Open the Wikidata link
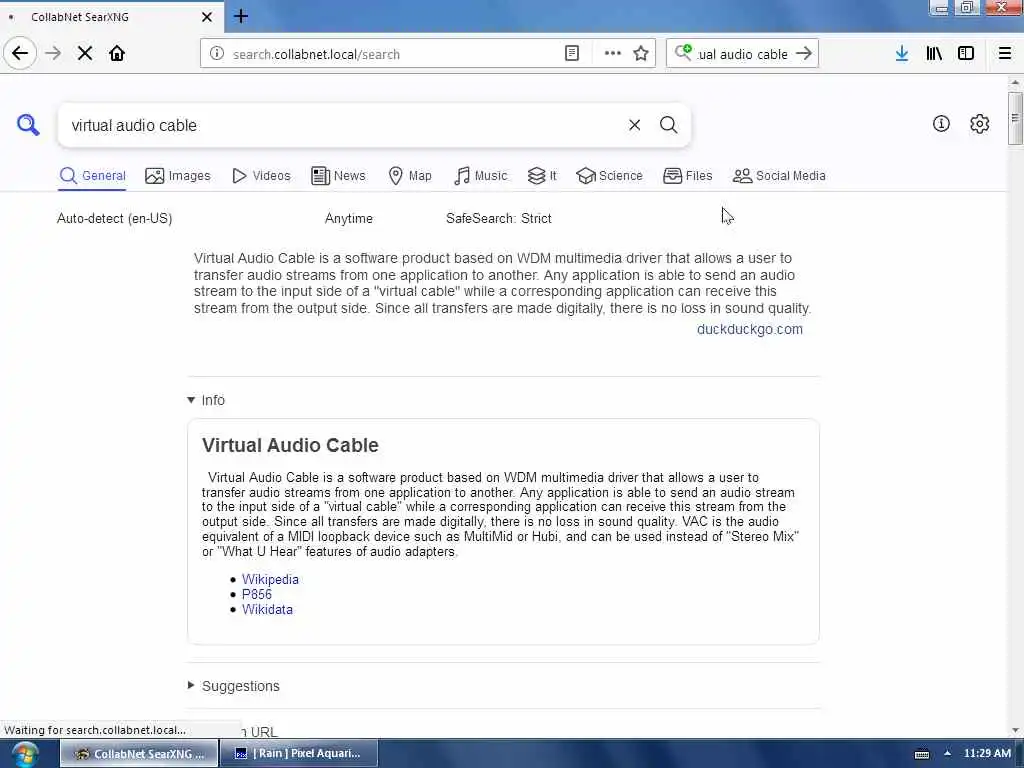The width and height of the screenshot is (1024, 768). pos(267,609)
